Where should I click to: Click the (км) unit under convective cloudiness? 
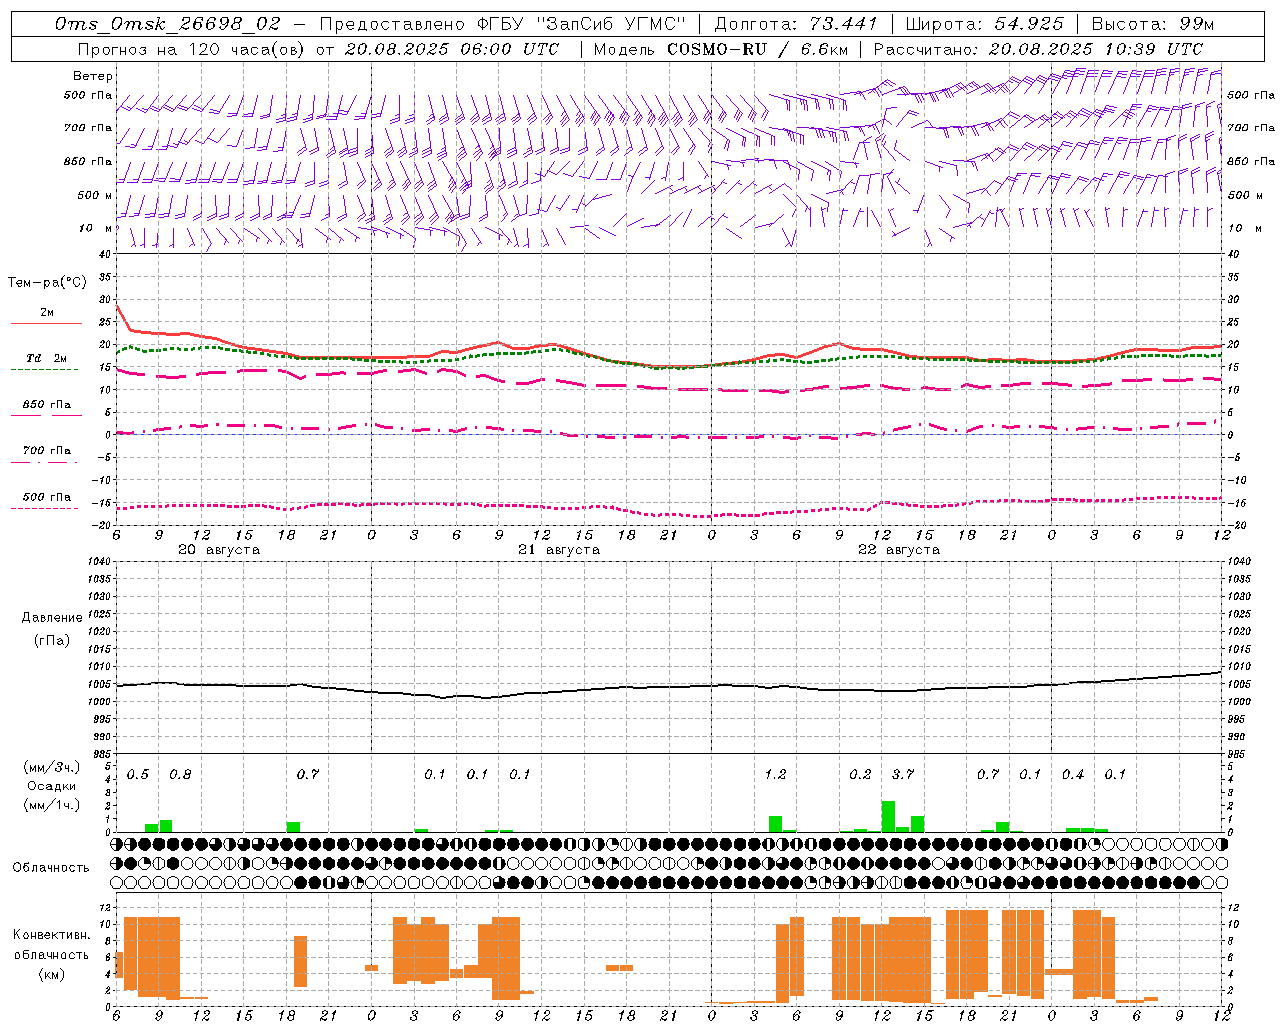pyautogui.click(x=51, y=974)
